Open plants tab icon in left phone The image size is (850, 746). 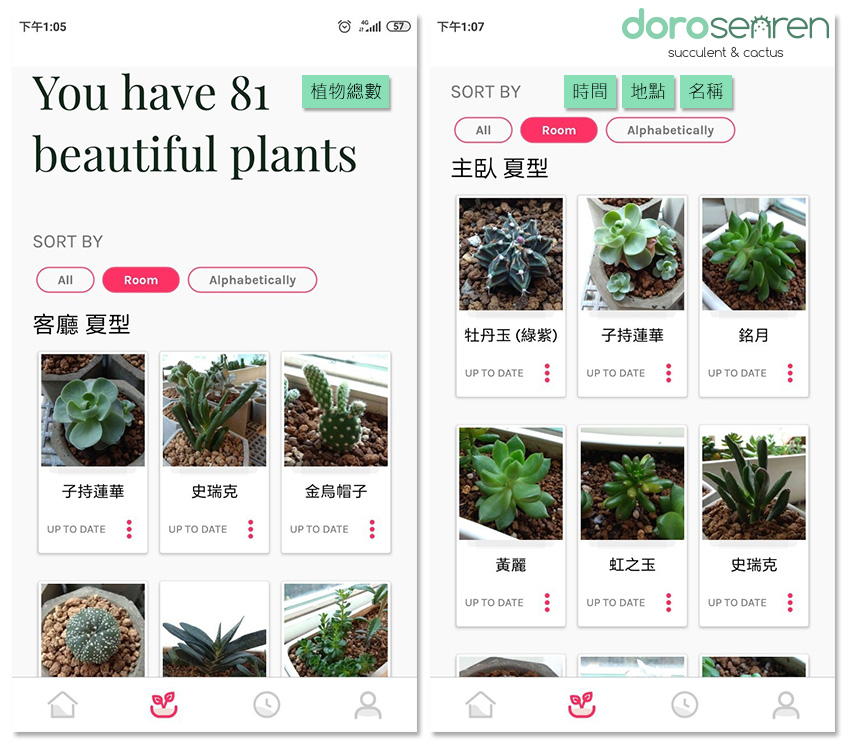click(x=164, y=704)
